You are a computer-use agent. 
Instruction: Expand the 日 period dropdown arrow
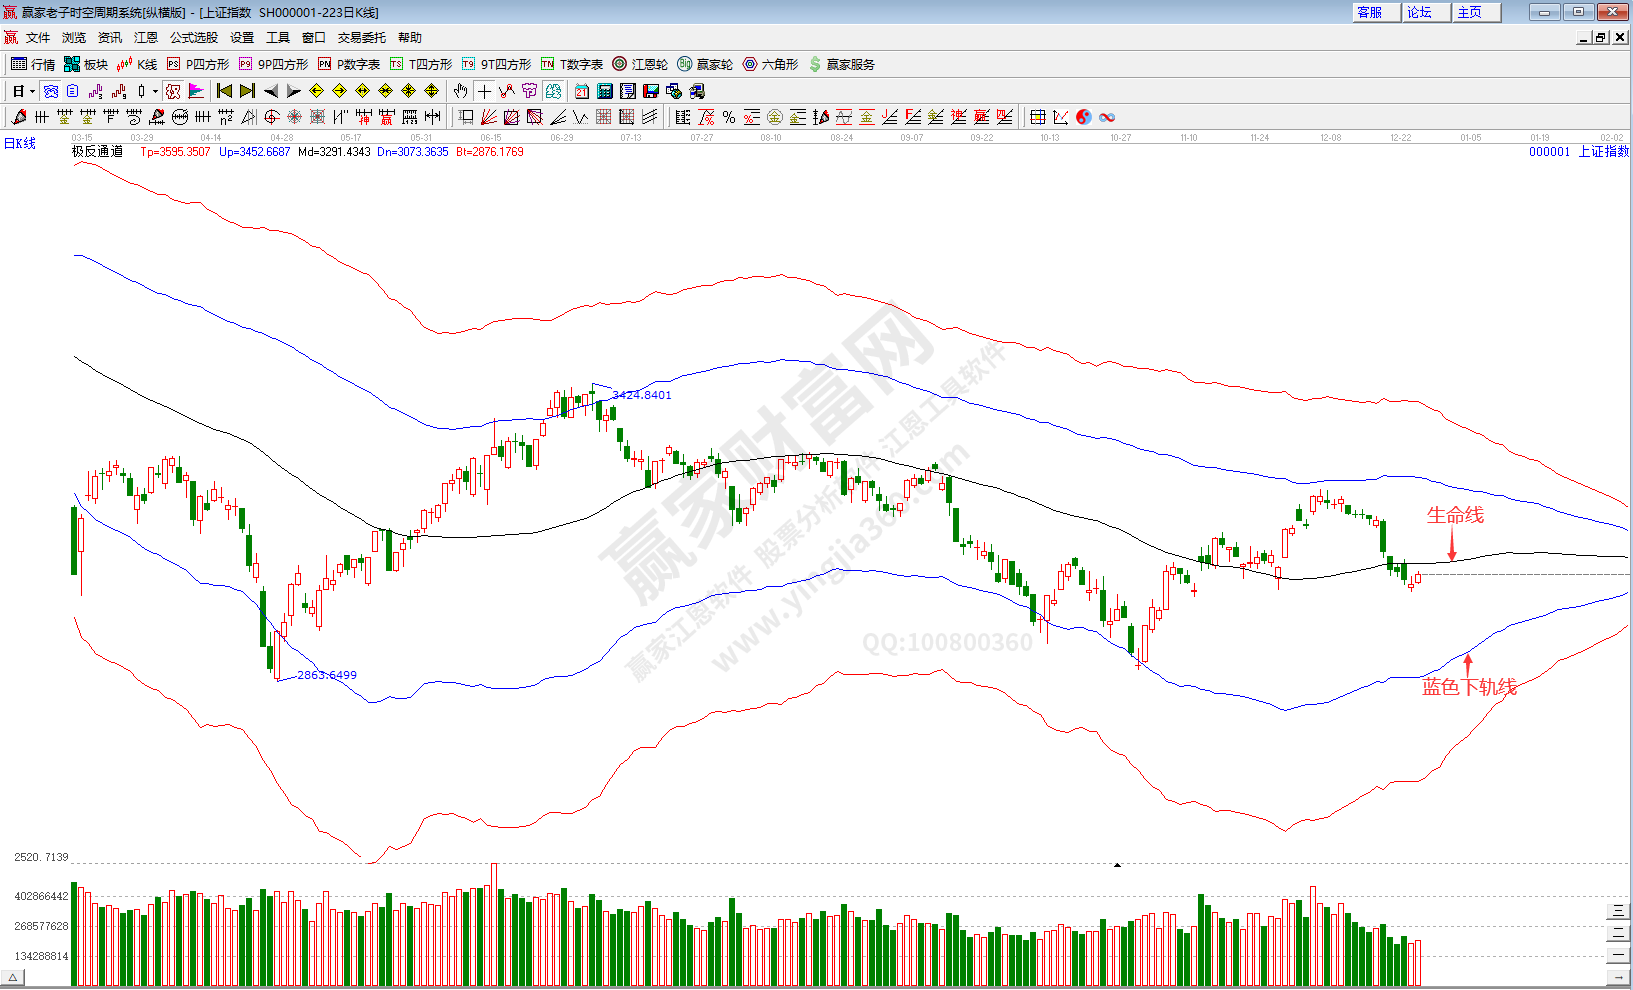pyautogui.click(x=32, y=91)
